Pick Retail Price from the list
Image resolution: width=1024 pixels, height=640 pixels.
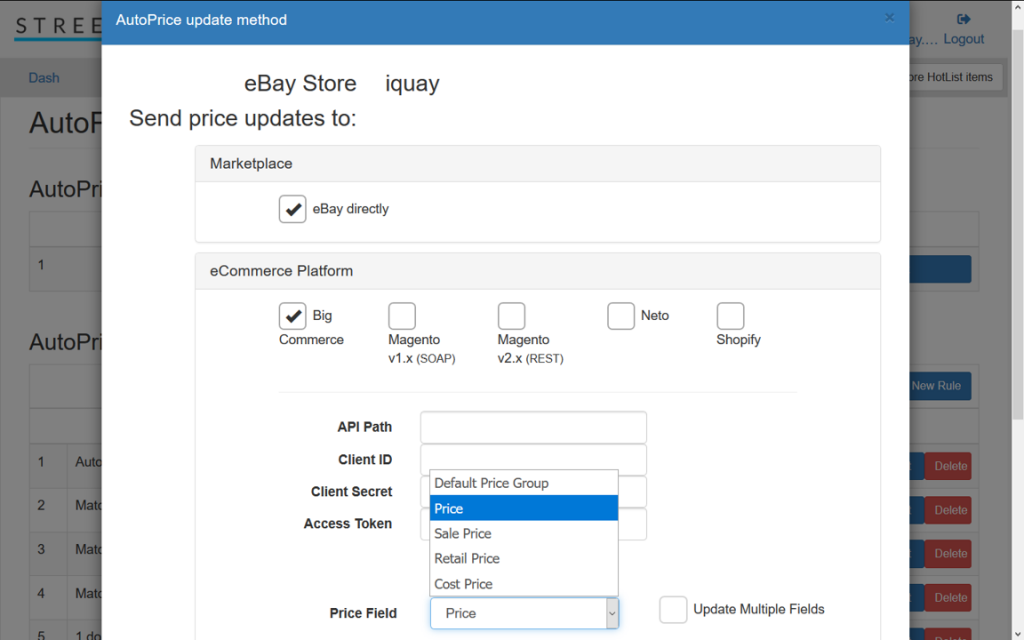click(x=524, y=558)
